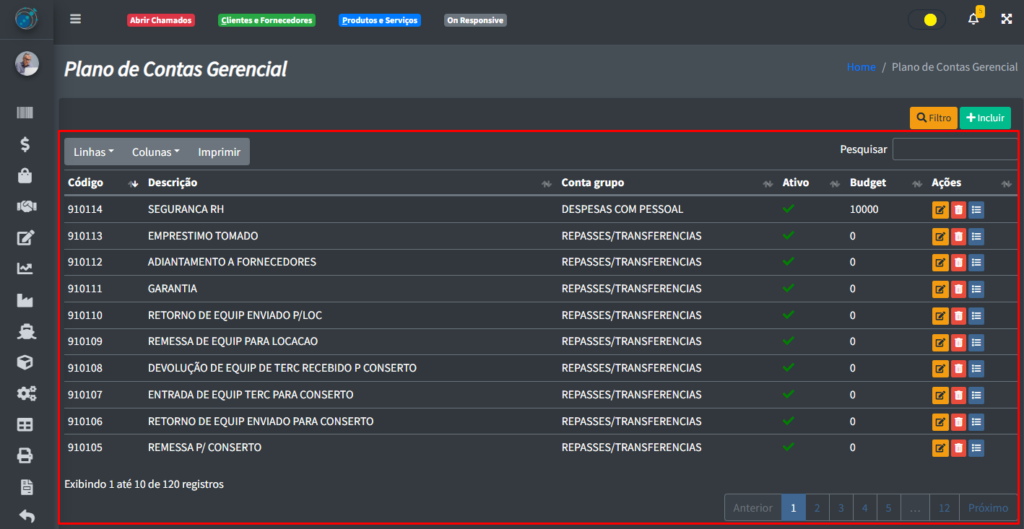Open the hamburger menu in top bar
The image size is (1024, 529).
[76, 19]
